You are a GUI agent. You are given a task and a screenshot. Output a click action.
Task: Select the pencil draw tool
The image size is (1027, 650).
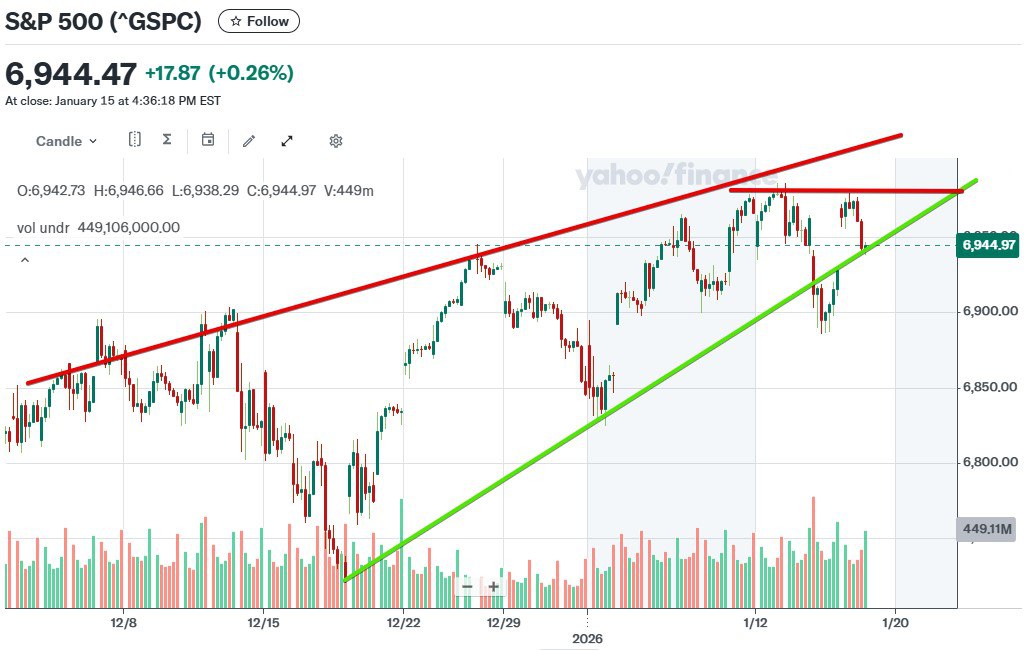tap(249, 141)
